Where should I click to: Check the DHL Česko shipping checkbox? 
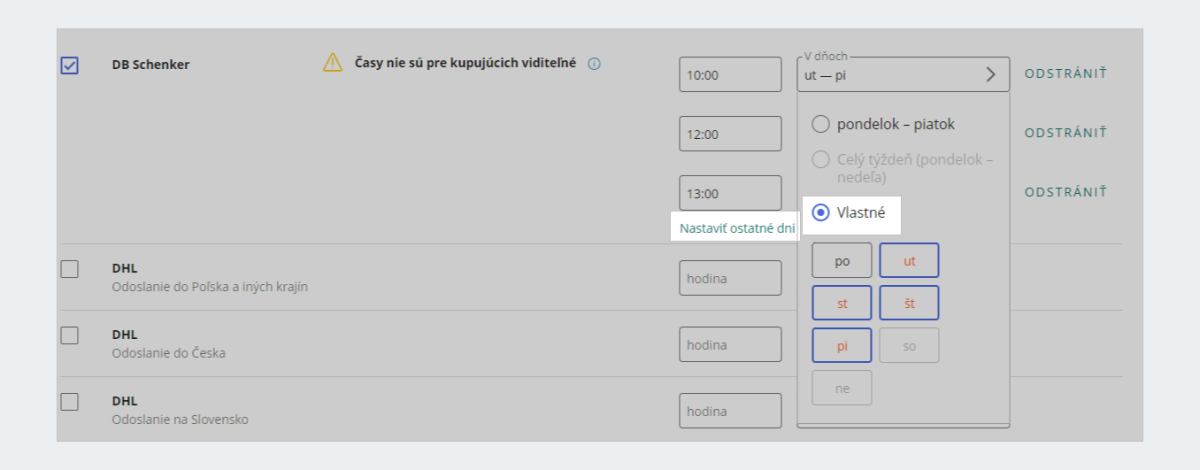[x=70, y=336]
